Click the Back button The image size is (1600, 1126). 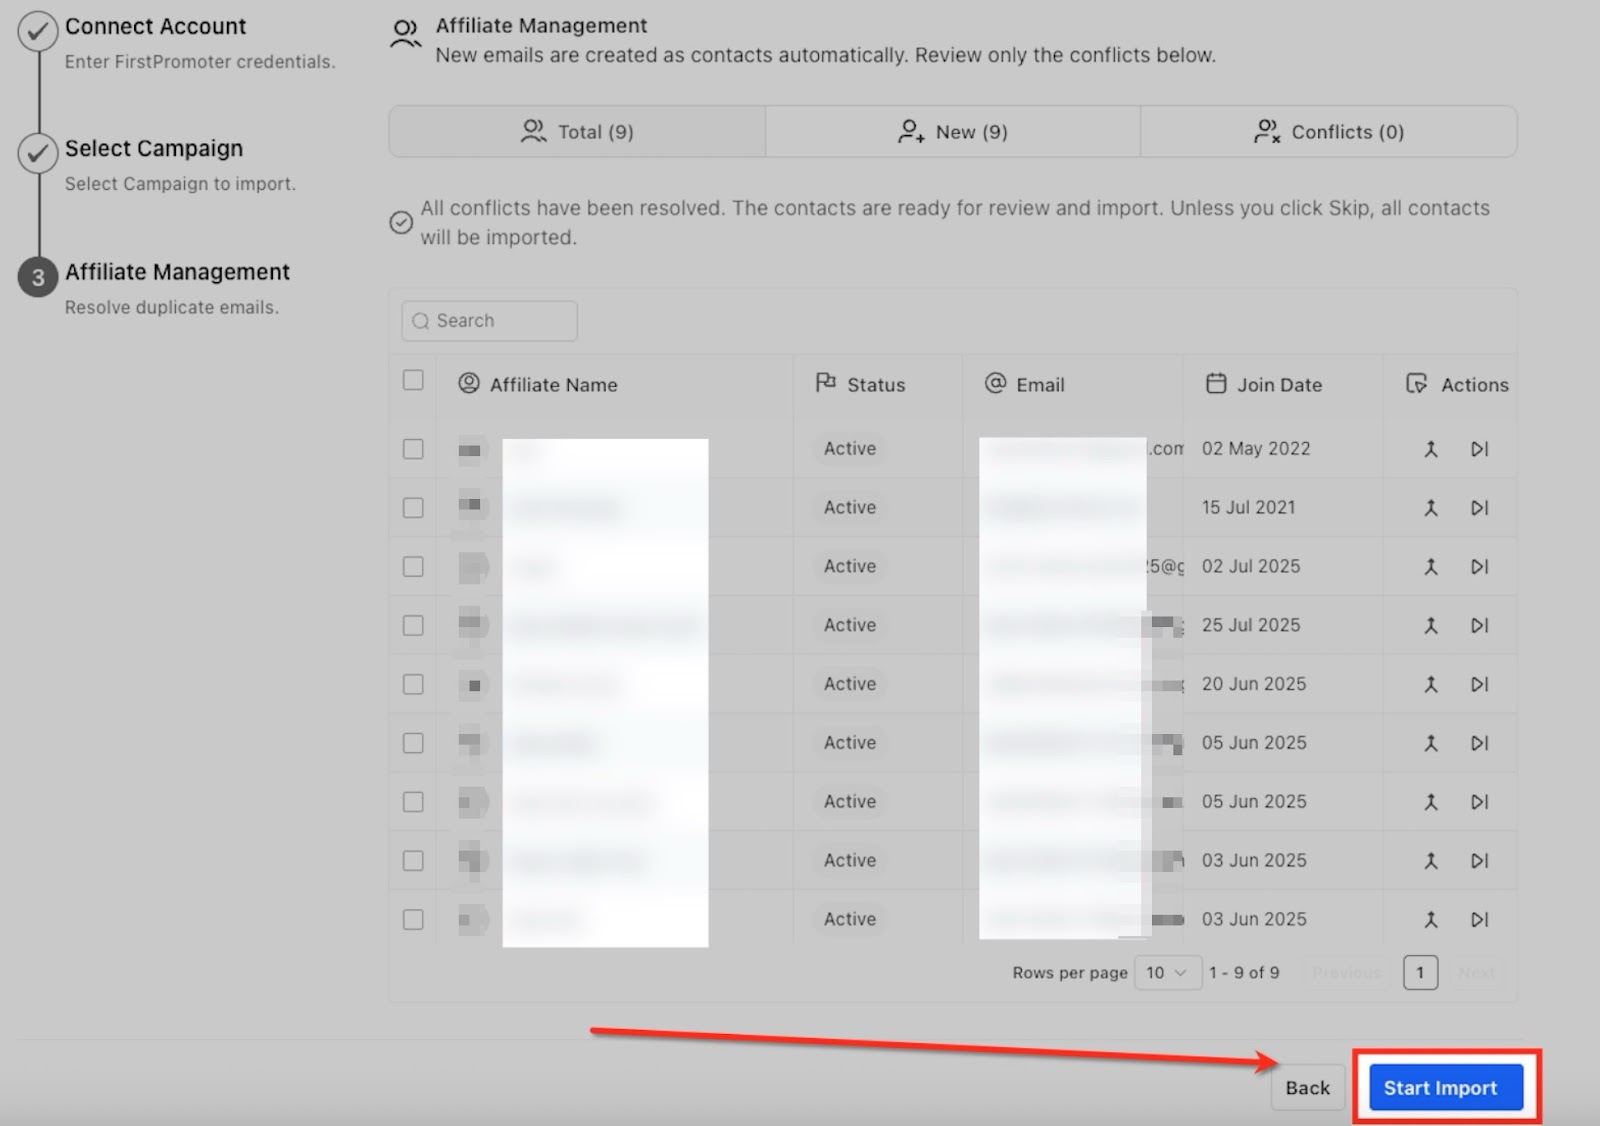1307,1088
